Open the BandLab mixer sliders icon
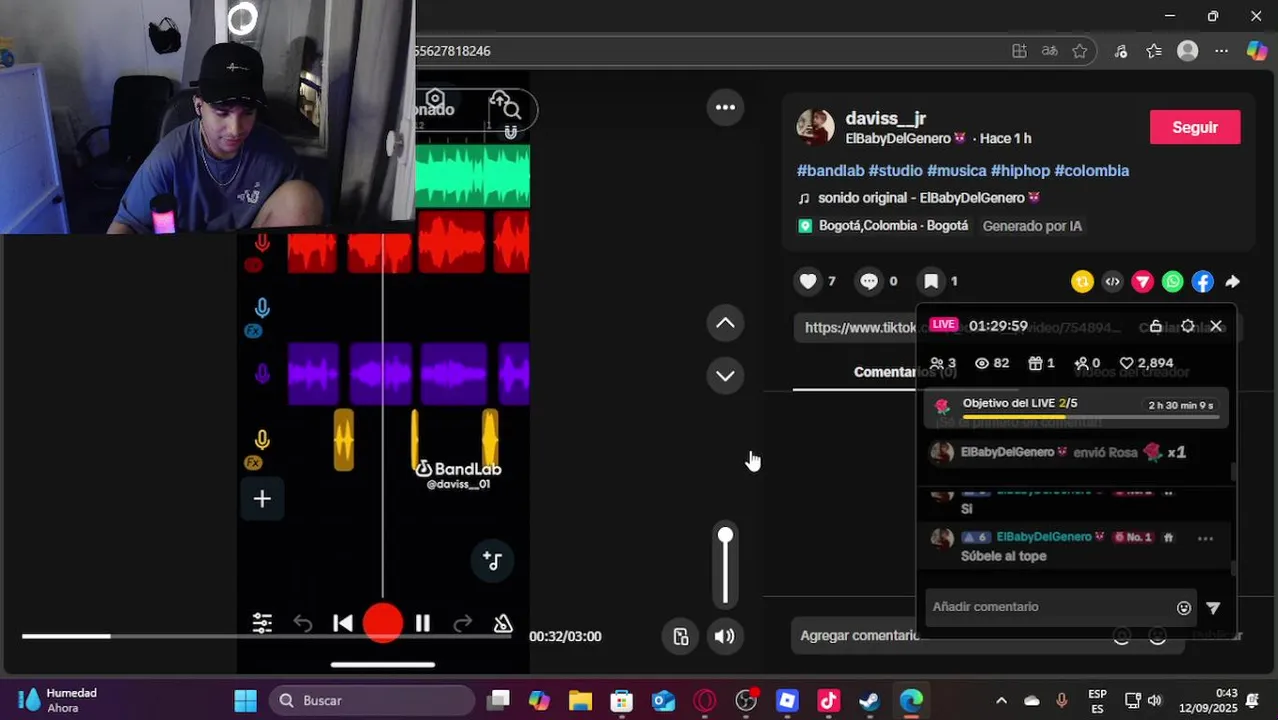The width and height of the screenshot is (1278, 720). (262, 624)
